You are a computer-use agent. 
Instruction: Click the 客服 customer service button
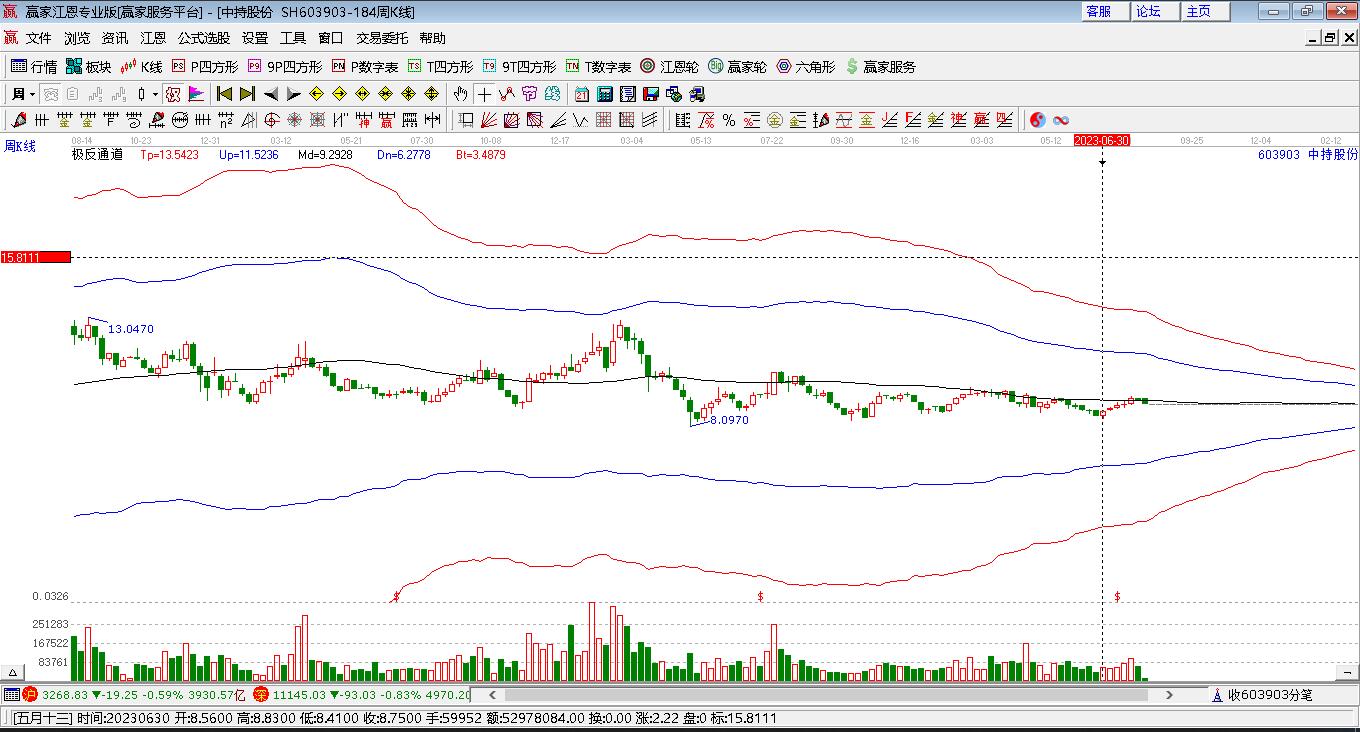[x=1098, y=11]
